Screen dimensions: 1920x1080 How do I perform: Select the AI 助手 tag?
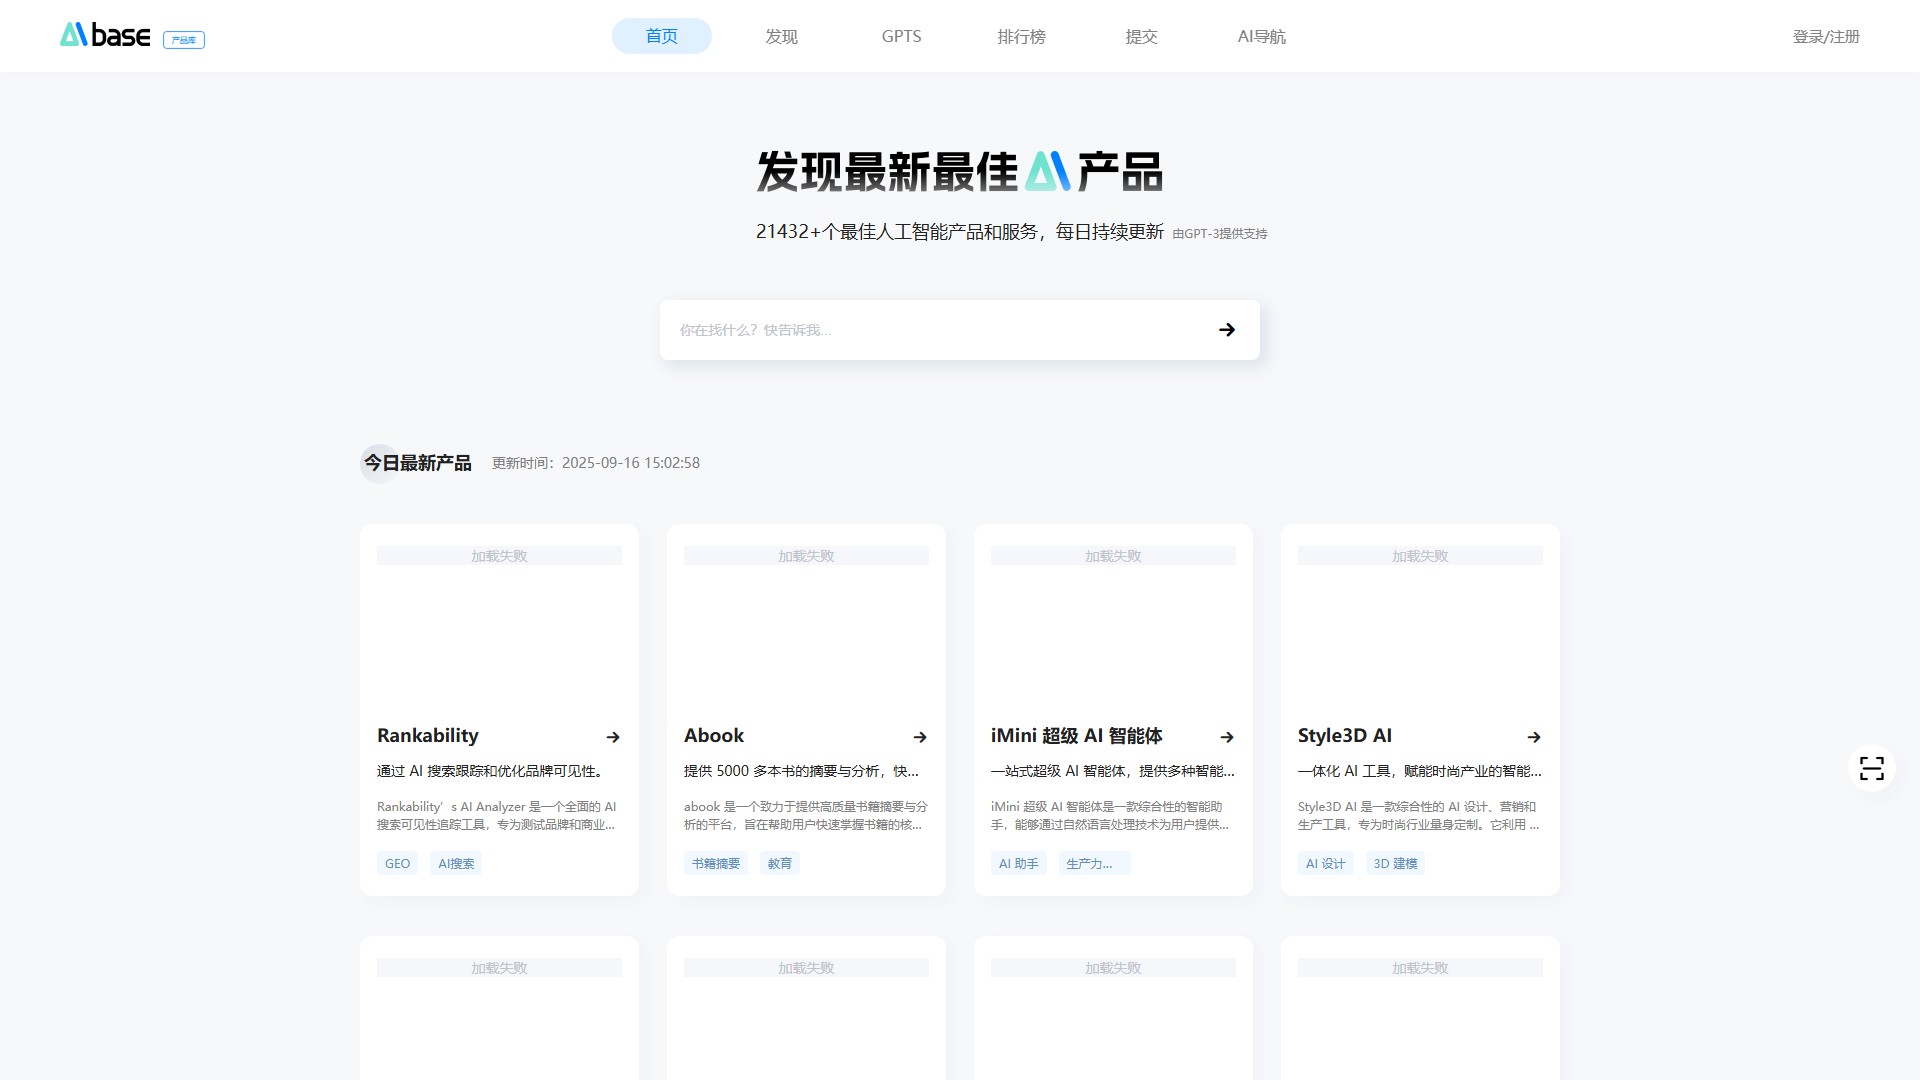tap(1019, 863)
